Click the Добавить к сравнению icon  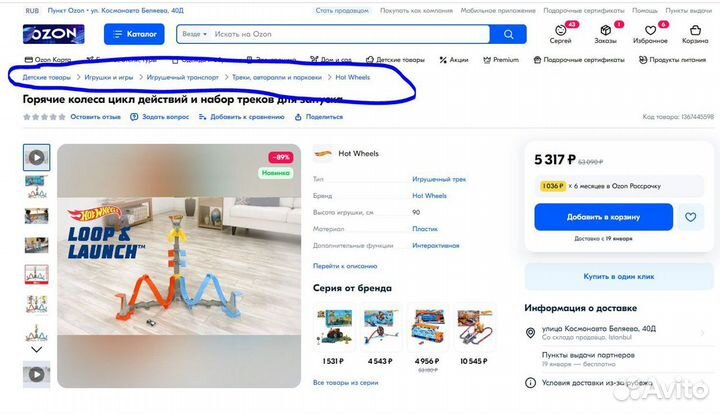pos(202,117)
